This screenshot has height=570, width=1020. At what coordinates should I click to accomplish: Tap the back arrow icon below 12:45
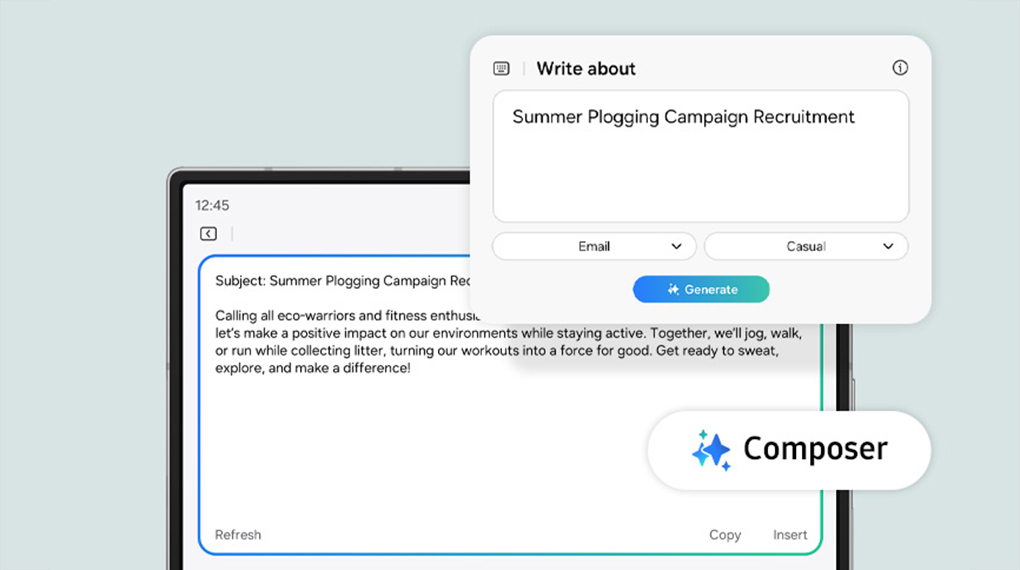208,234
